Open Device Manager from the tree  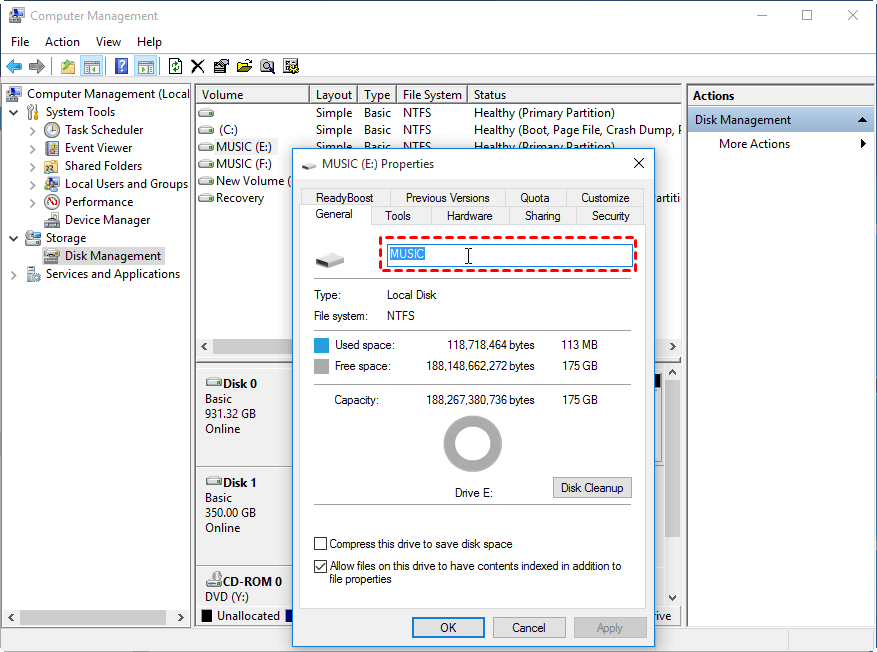(x=107, y=220)
